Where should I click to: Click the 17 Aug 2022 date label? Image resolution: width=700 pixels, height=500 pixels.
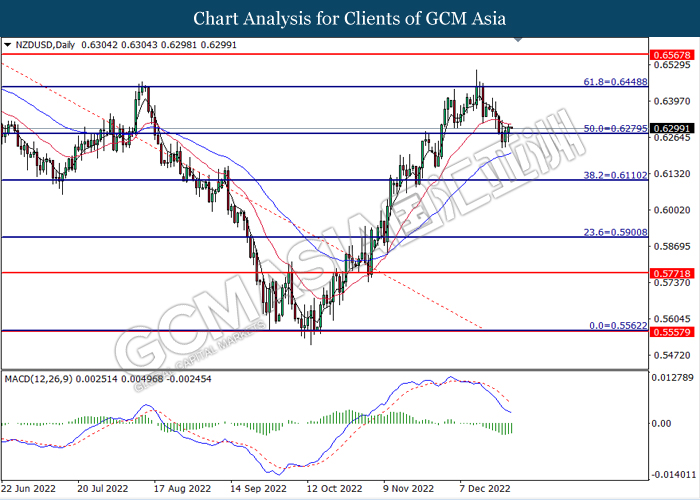(182, 489)
